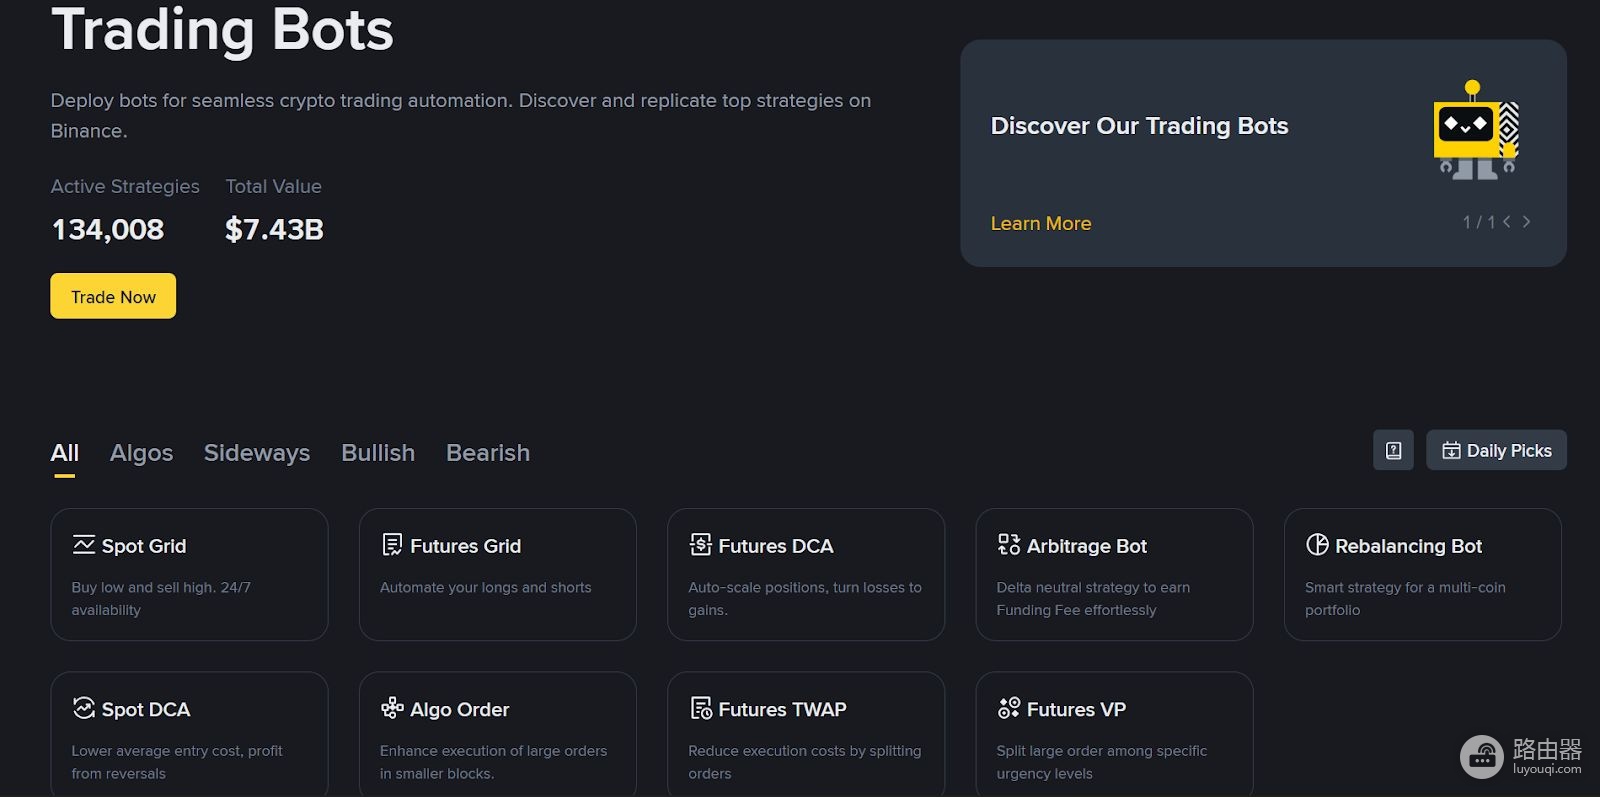
Task: Open the Algo Order title
Action: pos(460,709)
